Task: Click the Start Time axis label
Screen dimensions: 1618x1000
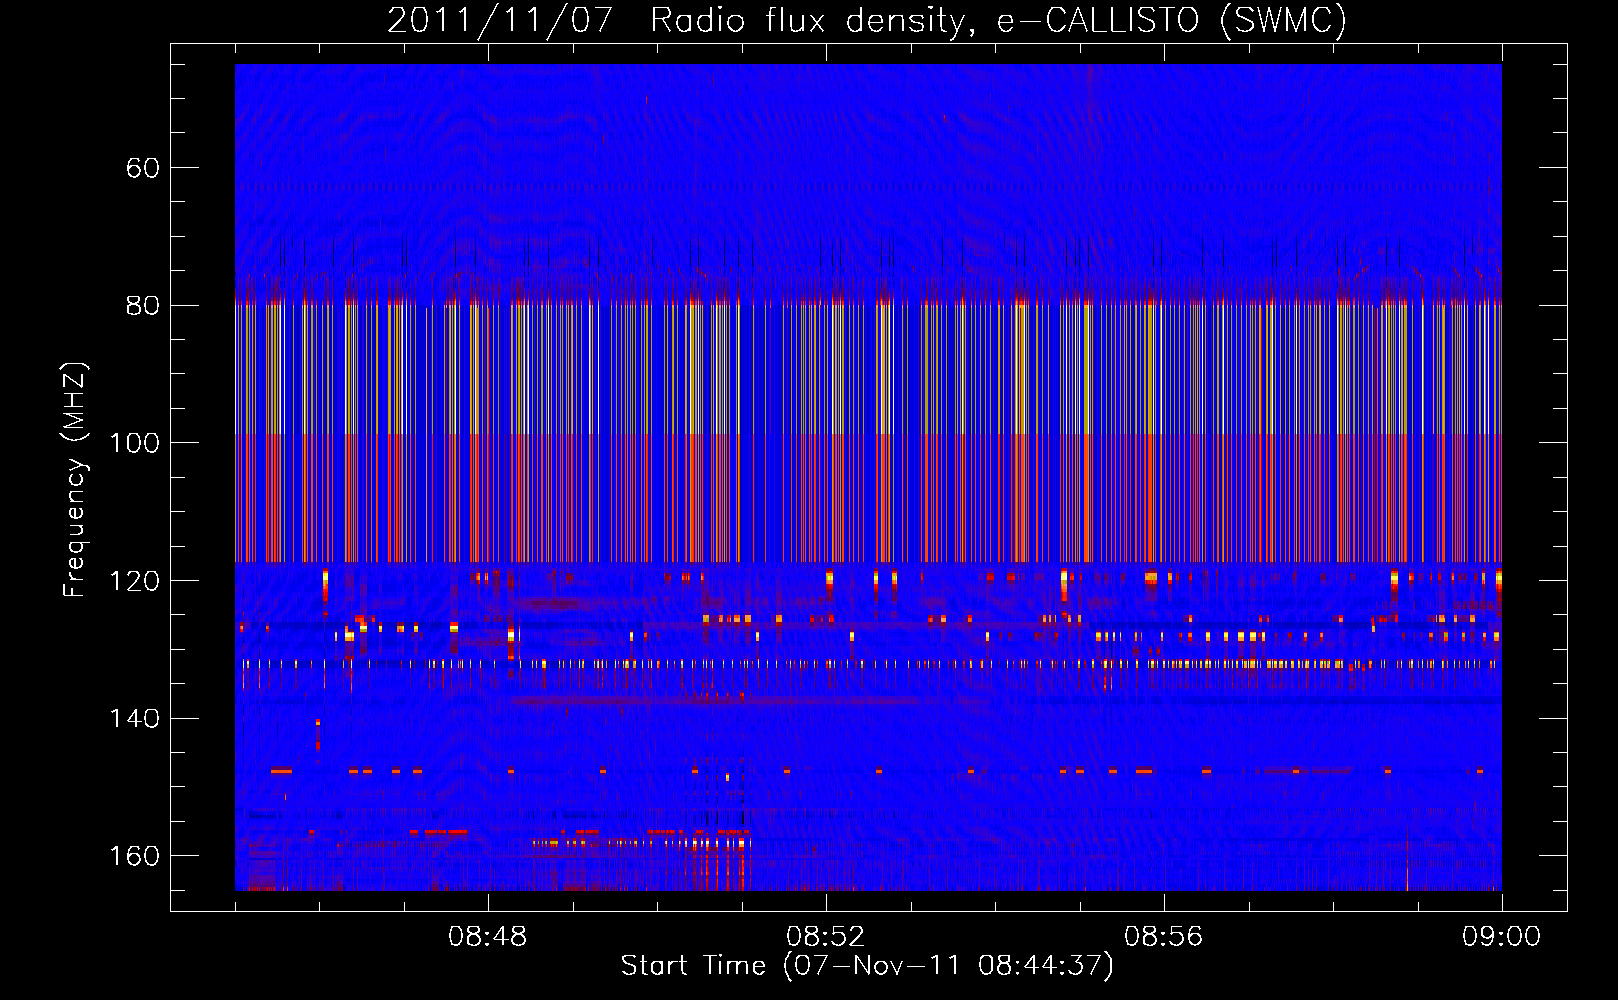Action: pyautogui.click(x=868, y=966)
